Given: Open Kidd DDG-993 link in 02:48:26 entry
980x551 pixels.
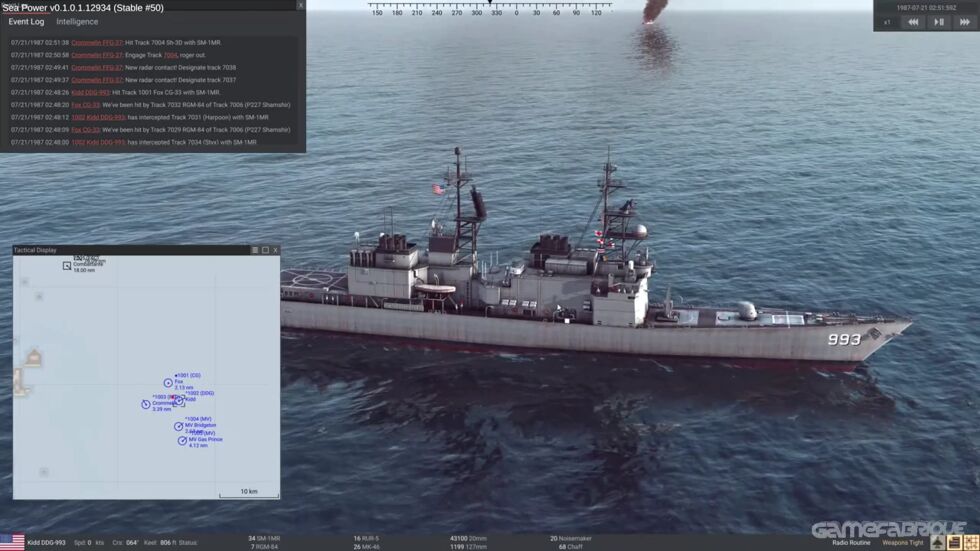Looking at the screenshot, I should click(x=90, y=92).
